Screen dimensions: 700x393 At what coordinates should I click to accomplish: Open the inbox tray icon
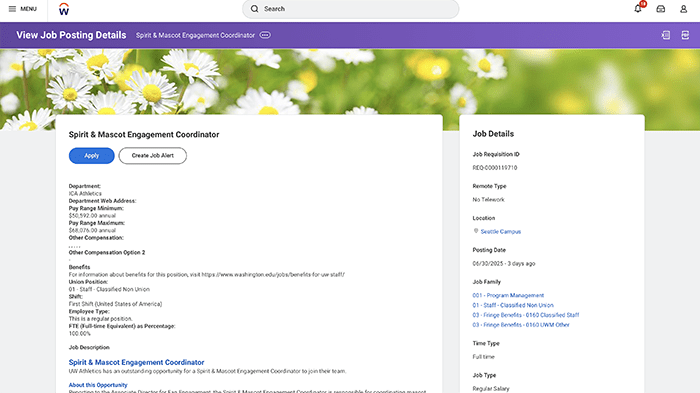point(661,9)
